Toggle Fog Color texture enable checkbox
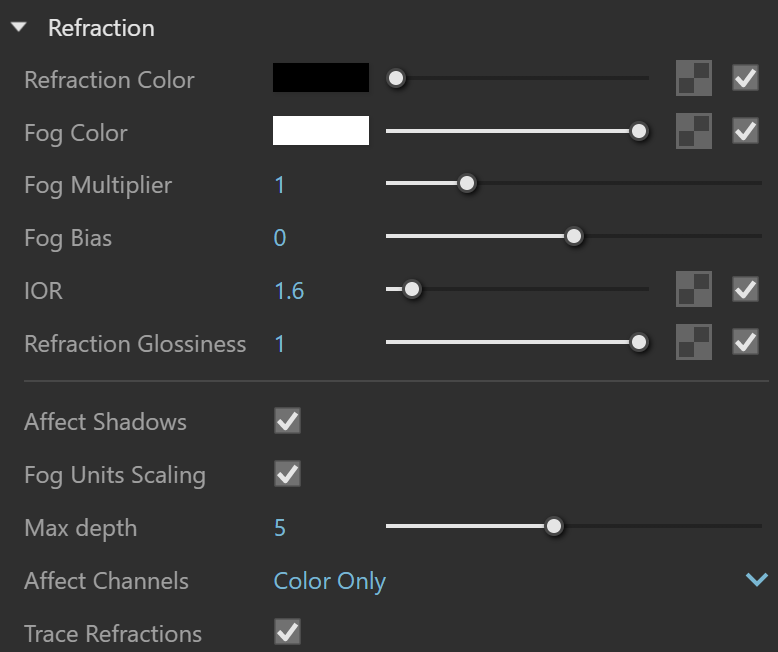Screen dimensions: 778x652 click(x=745, y=131)
